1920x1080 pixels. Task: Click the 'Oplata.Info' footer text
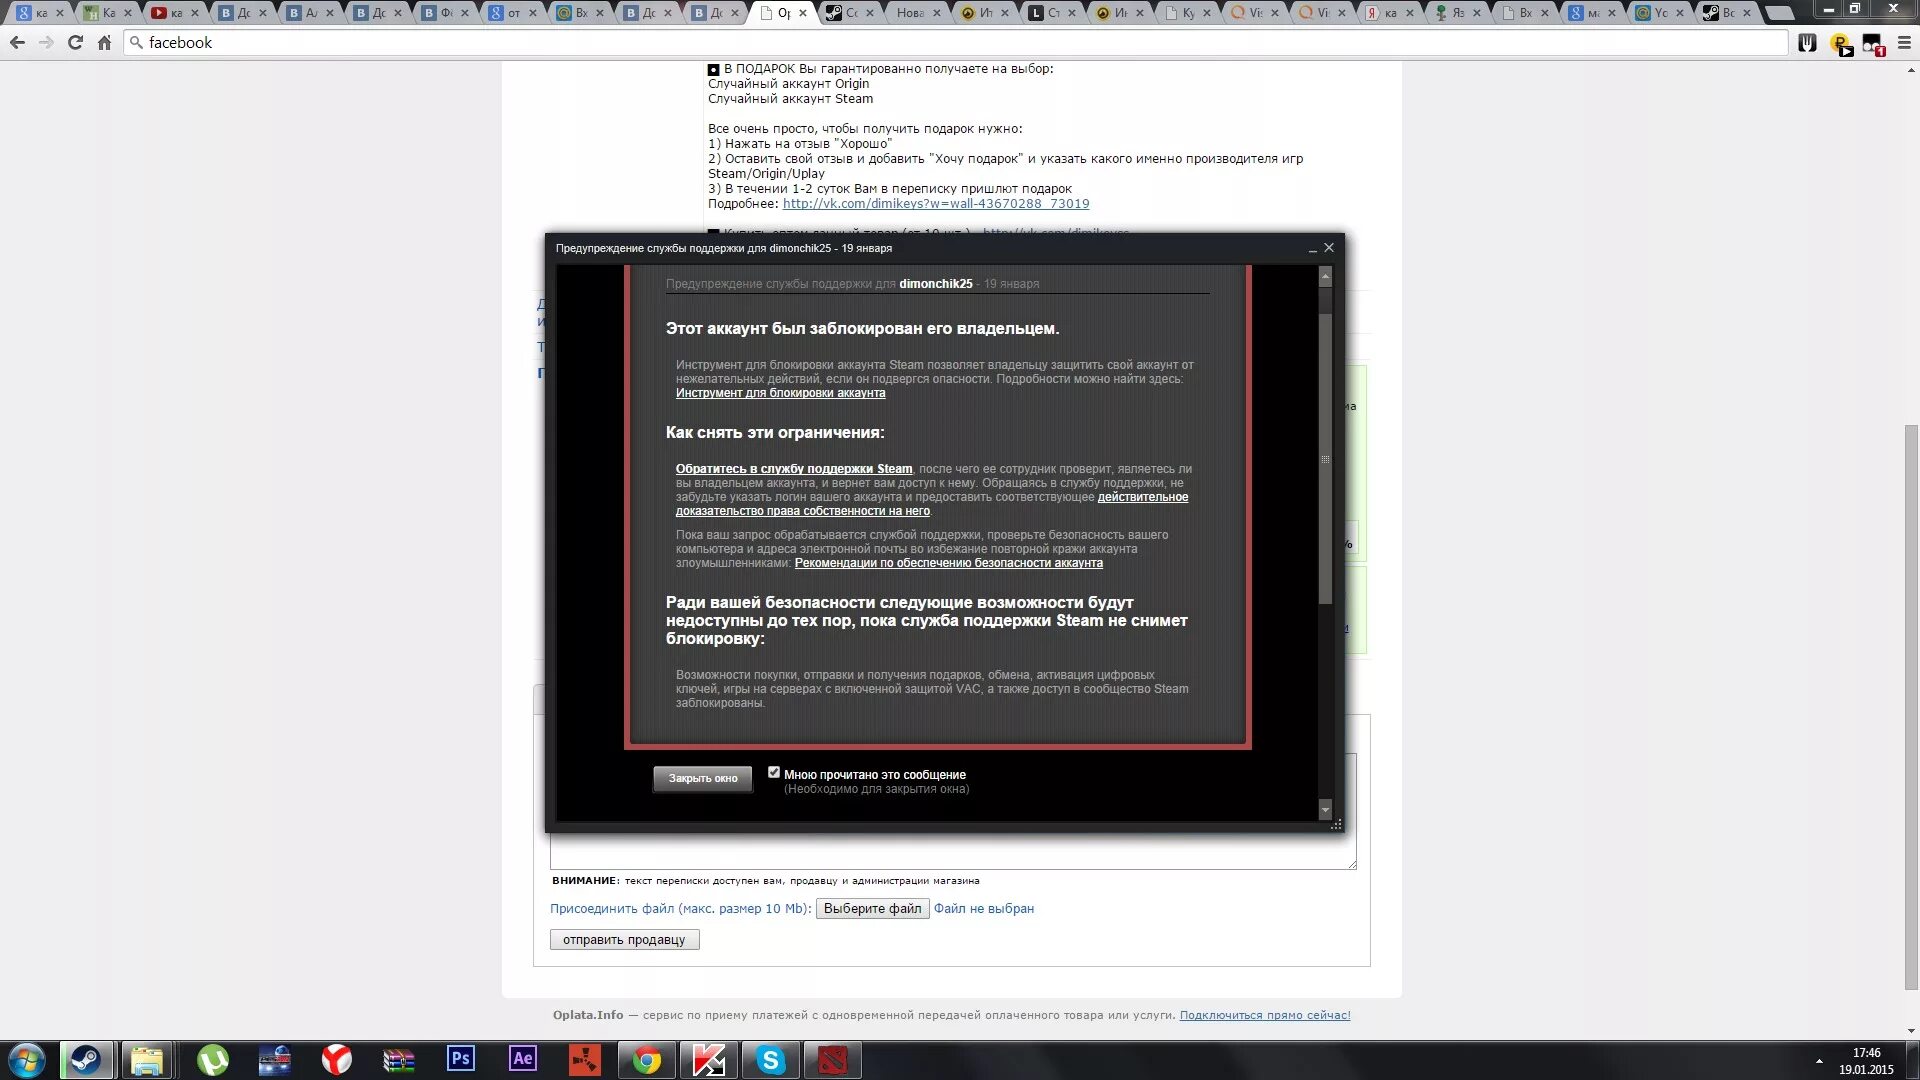[588, 1015]
